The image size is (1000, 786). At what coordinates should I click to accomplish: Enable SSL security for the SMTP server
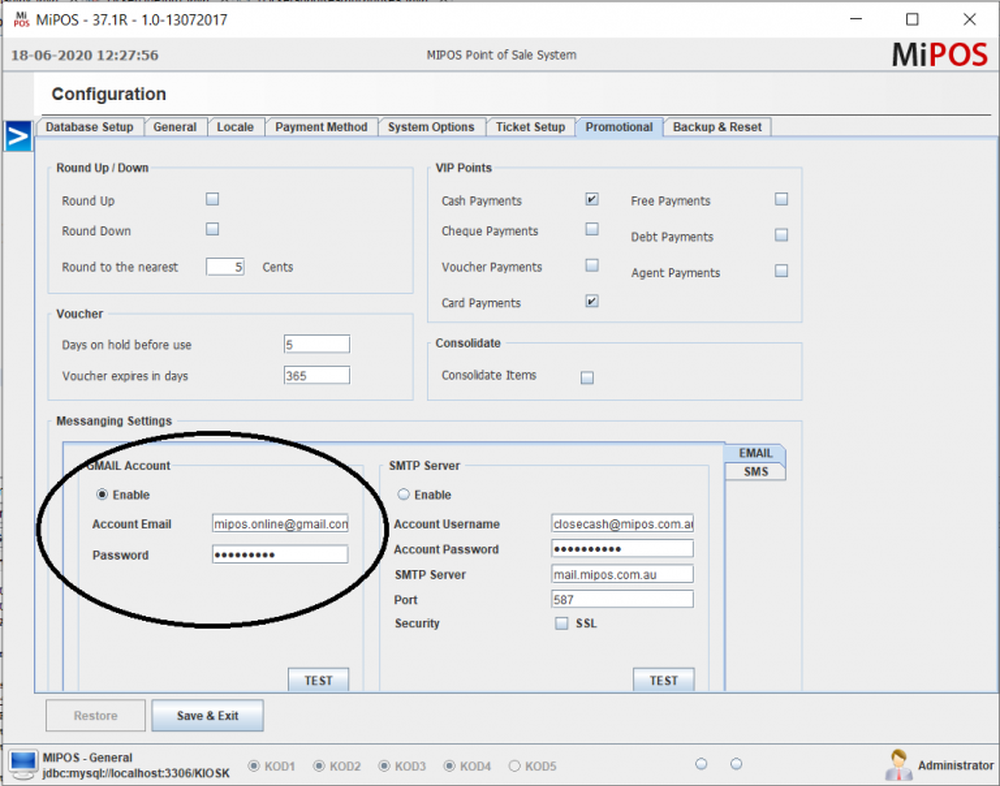pos(562,623)
